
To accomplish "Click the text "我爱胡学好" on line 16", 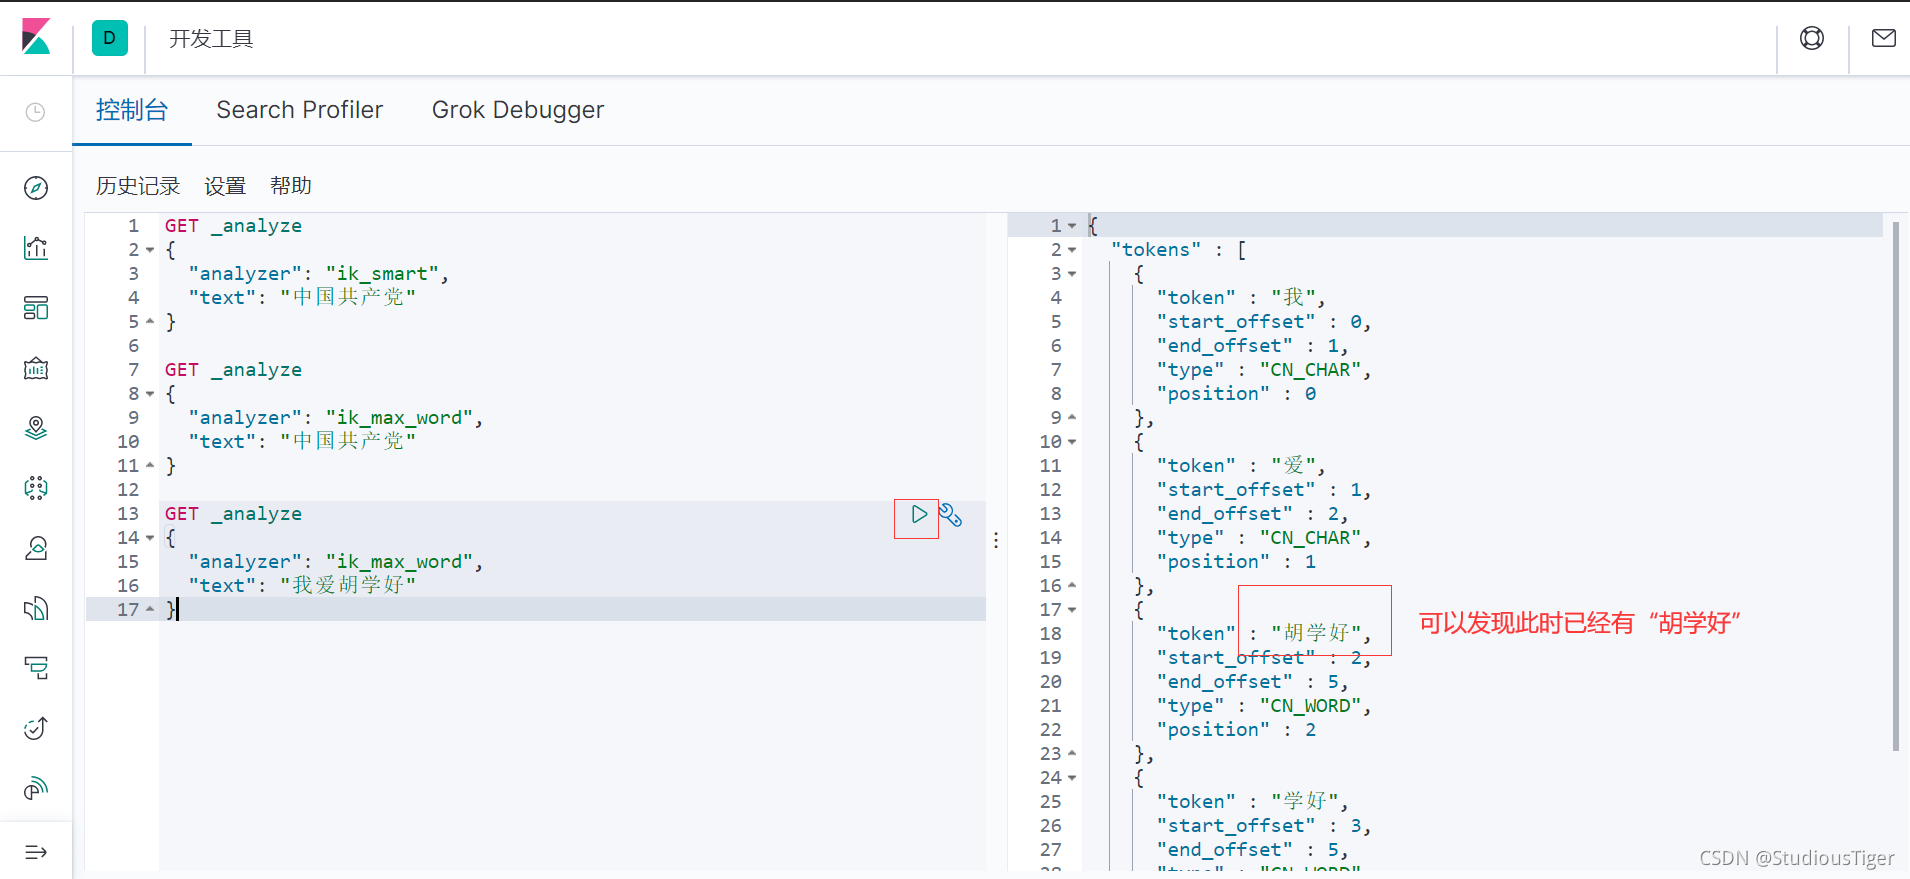I will 348,585.
